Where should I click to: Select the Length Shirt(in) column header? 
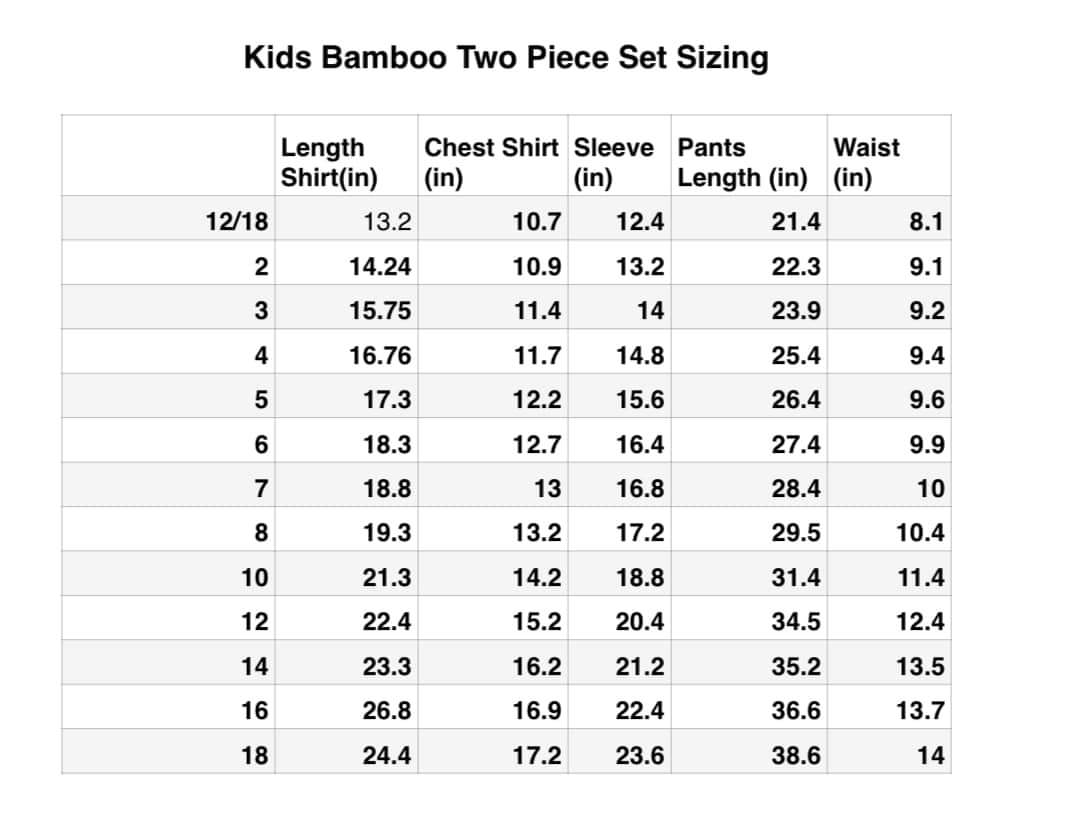[329, 163]
